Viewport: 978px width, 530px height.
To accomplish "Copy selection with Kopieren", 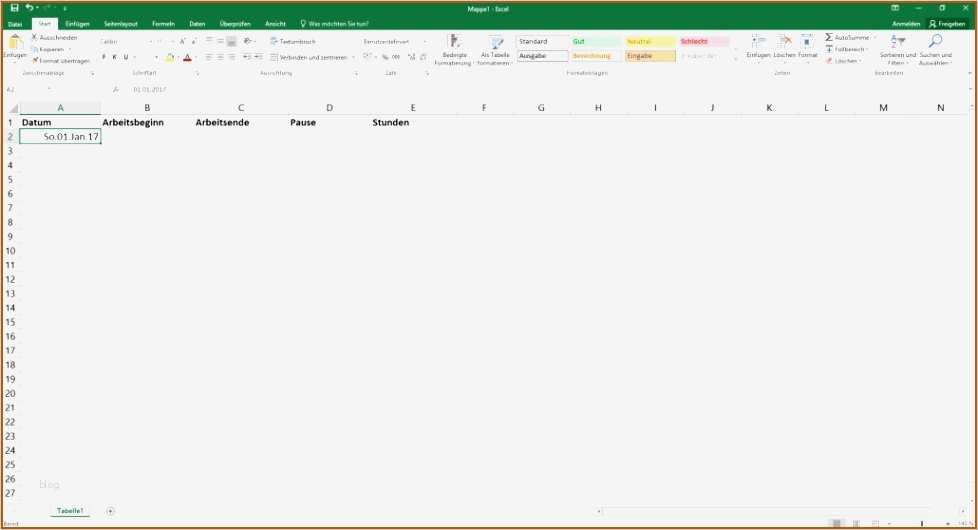I will [x=48, y=49].
